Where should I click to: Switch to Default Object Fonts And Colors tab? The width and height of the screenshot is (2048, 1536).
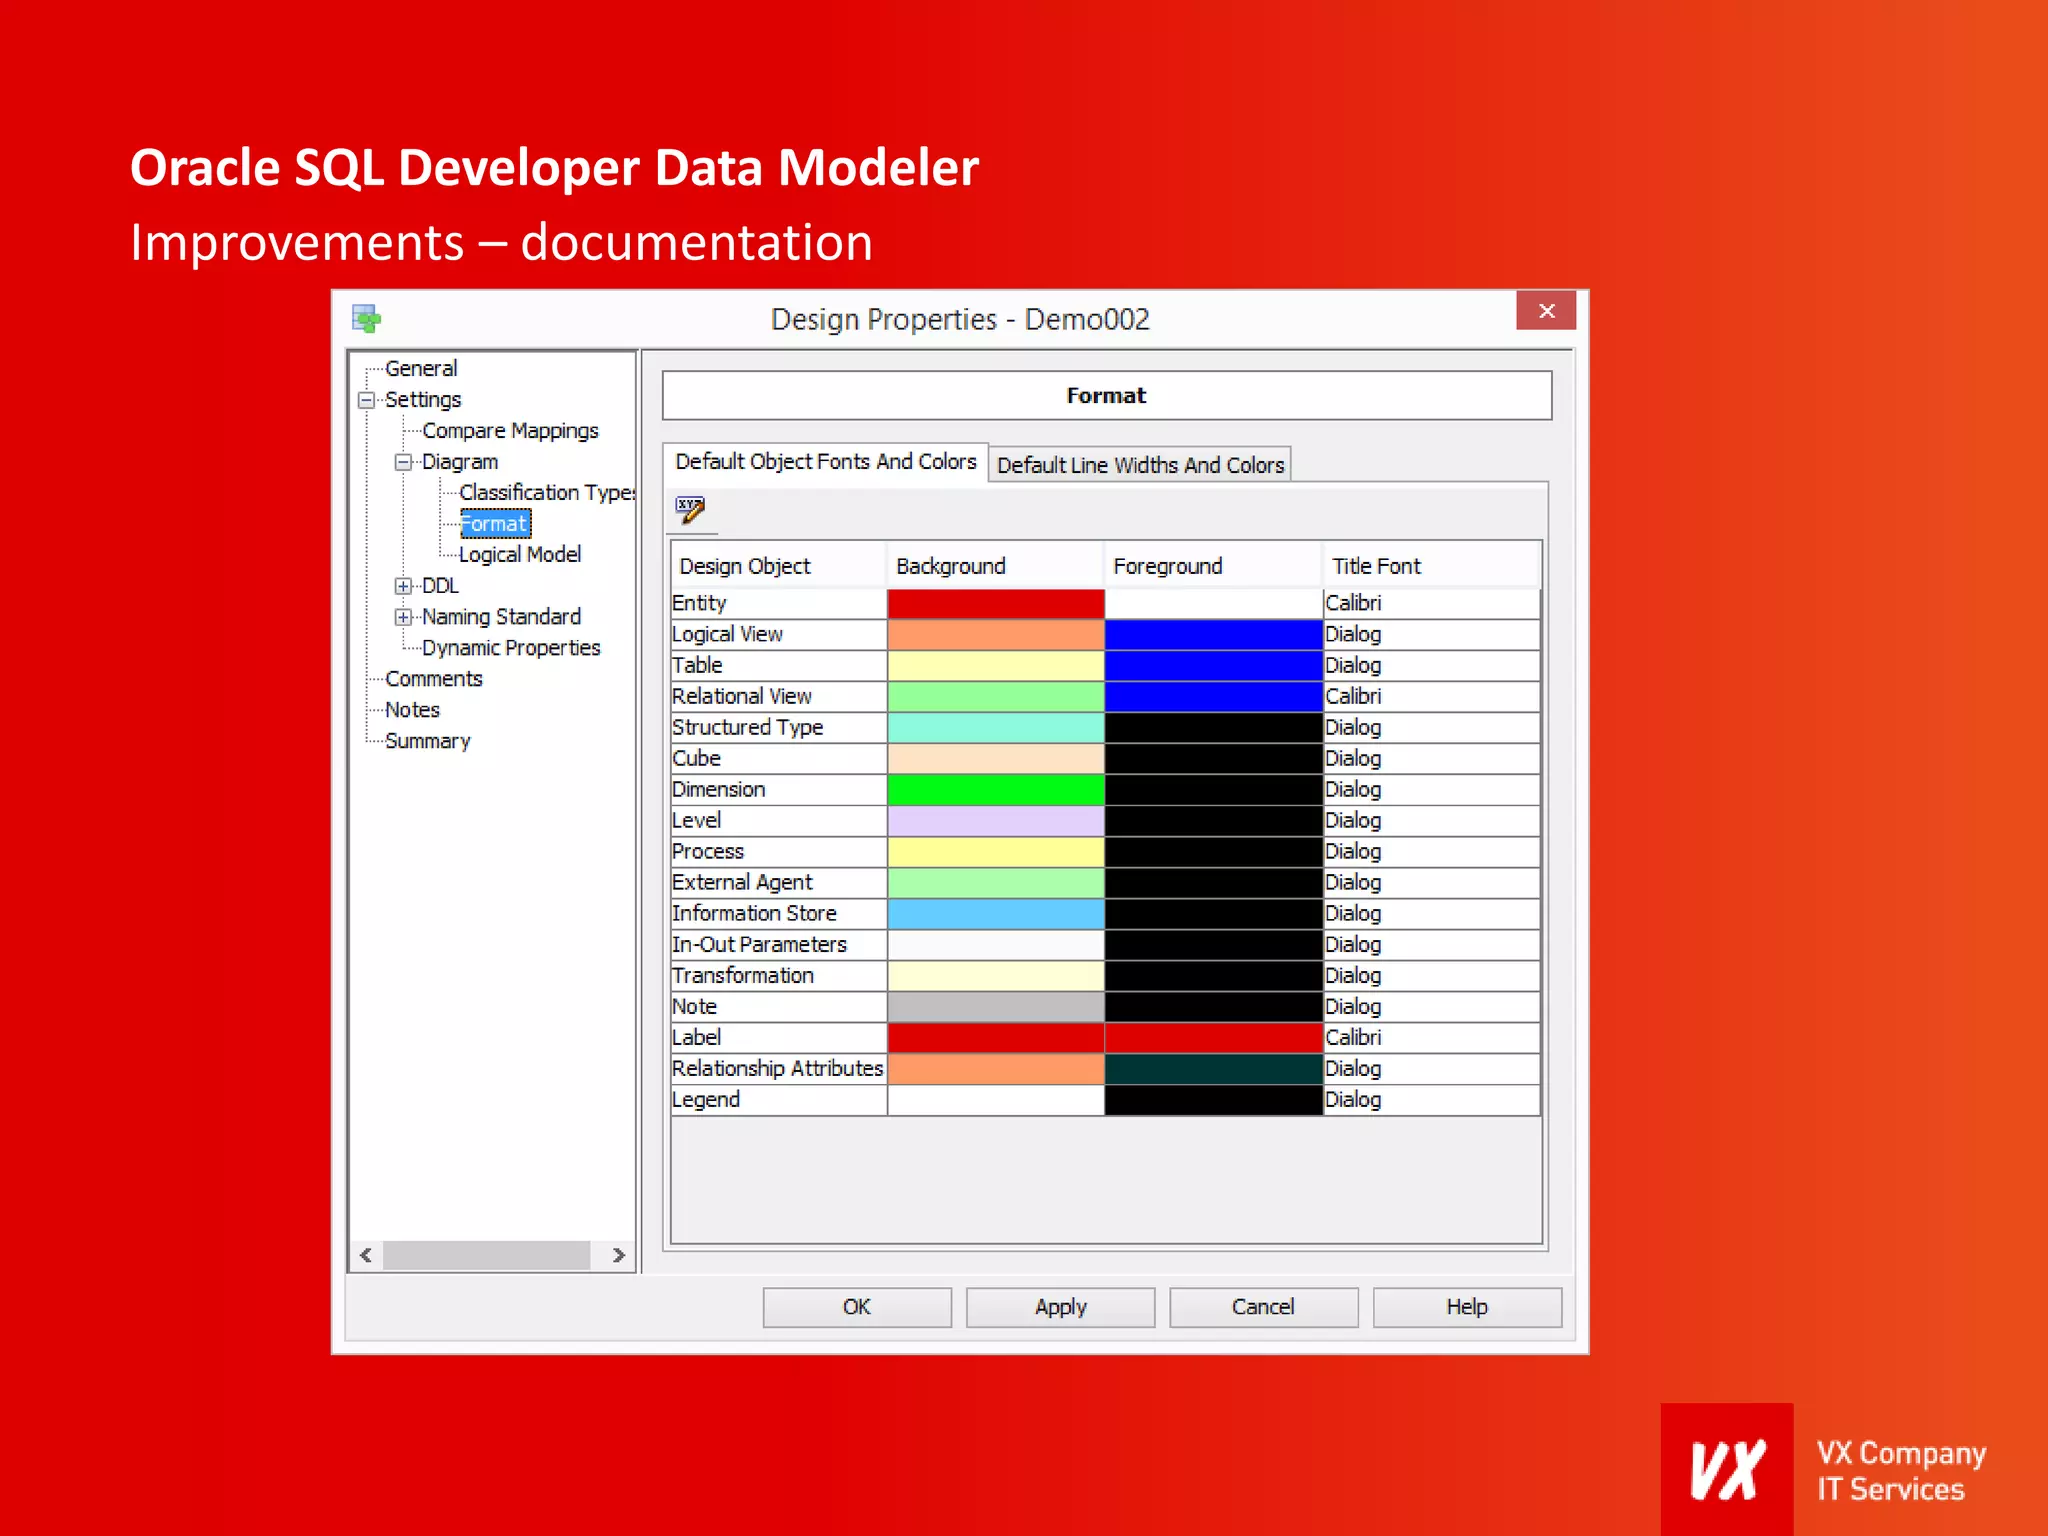pyautogui.click(x=826, y=462)
